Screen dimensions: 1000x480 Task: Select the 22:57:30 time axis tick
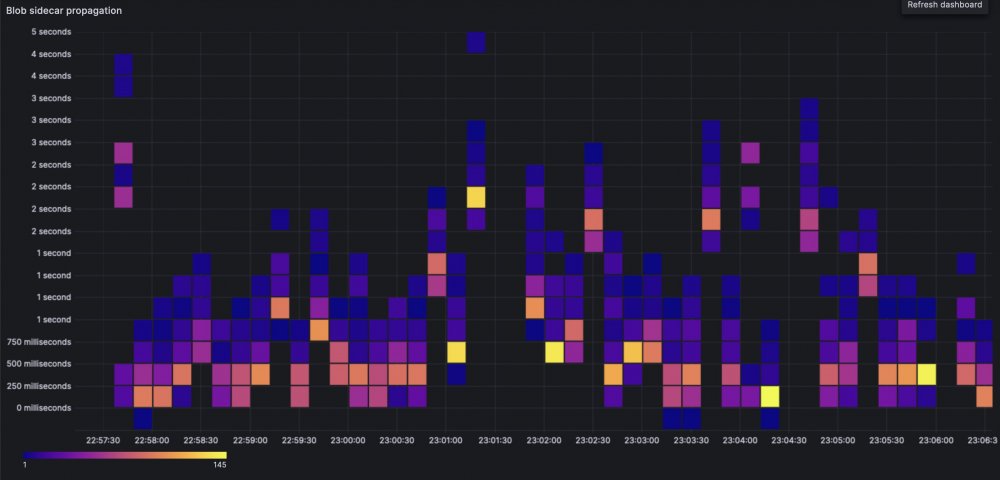point(103,440)
